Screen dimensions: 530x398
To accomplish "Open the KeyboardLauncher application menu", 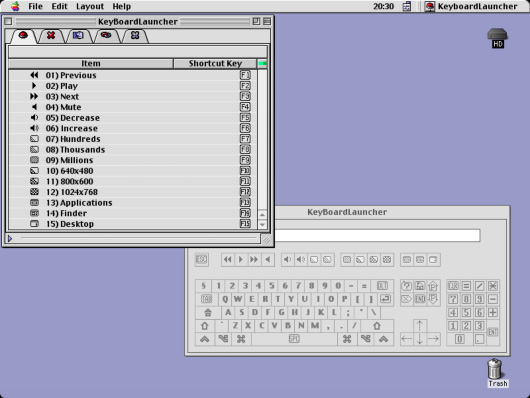I will tap(472, 6).
